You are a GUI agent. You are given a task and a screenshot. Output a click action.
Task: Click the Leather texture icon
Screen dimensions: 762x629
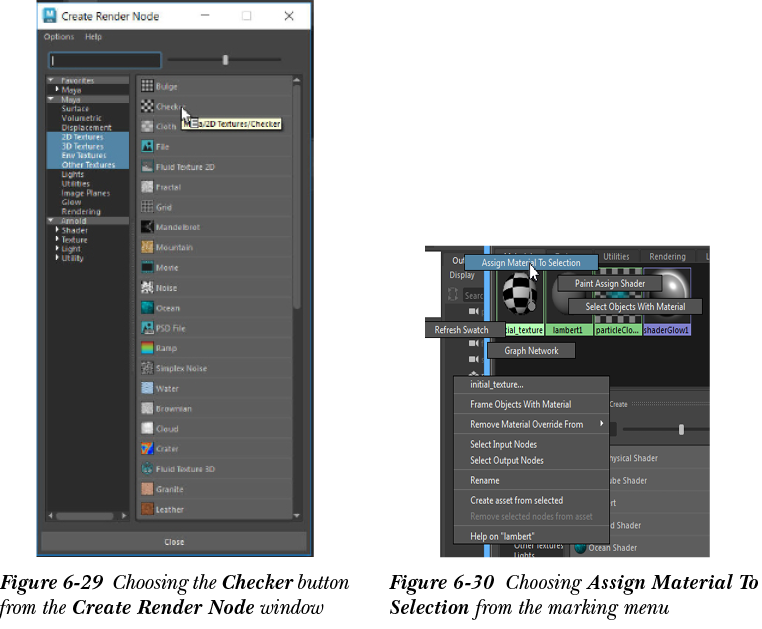click(x=147, y=509)
